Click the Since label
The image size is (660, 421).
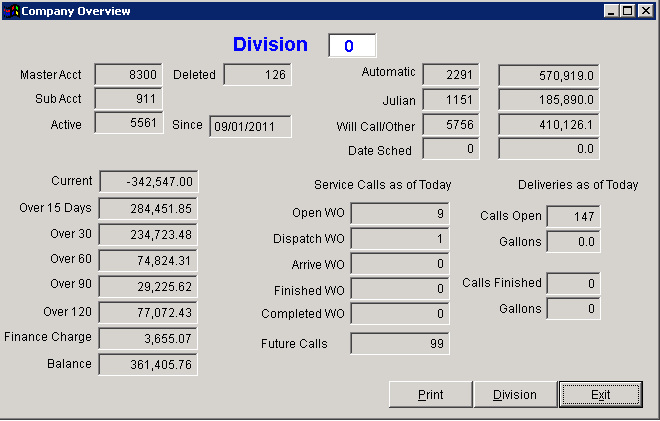coord(187,125)
